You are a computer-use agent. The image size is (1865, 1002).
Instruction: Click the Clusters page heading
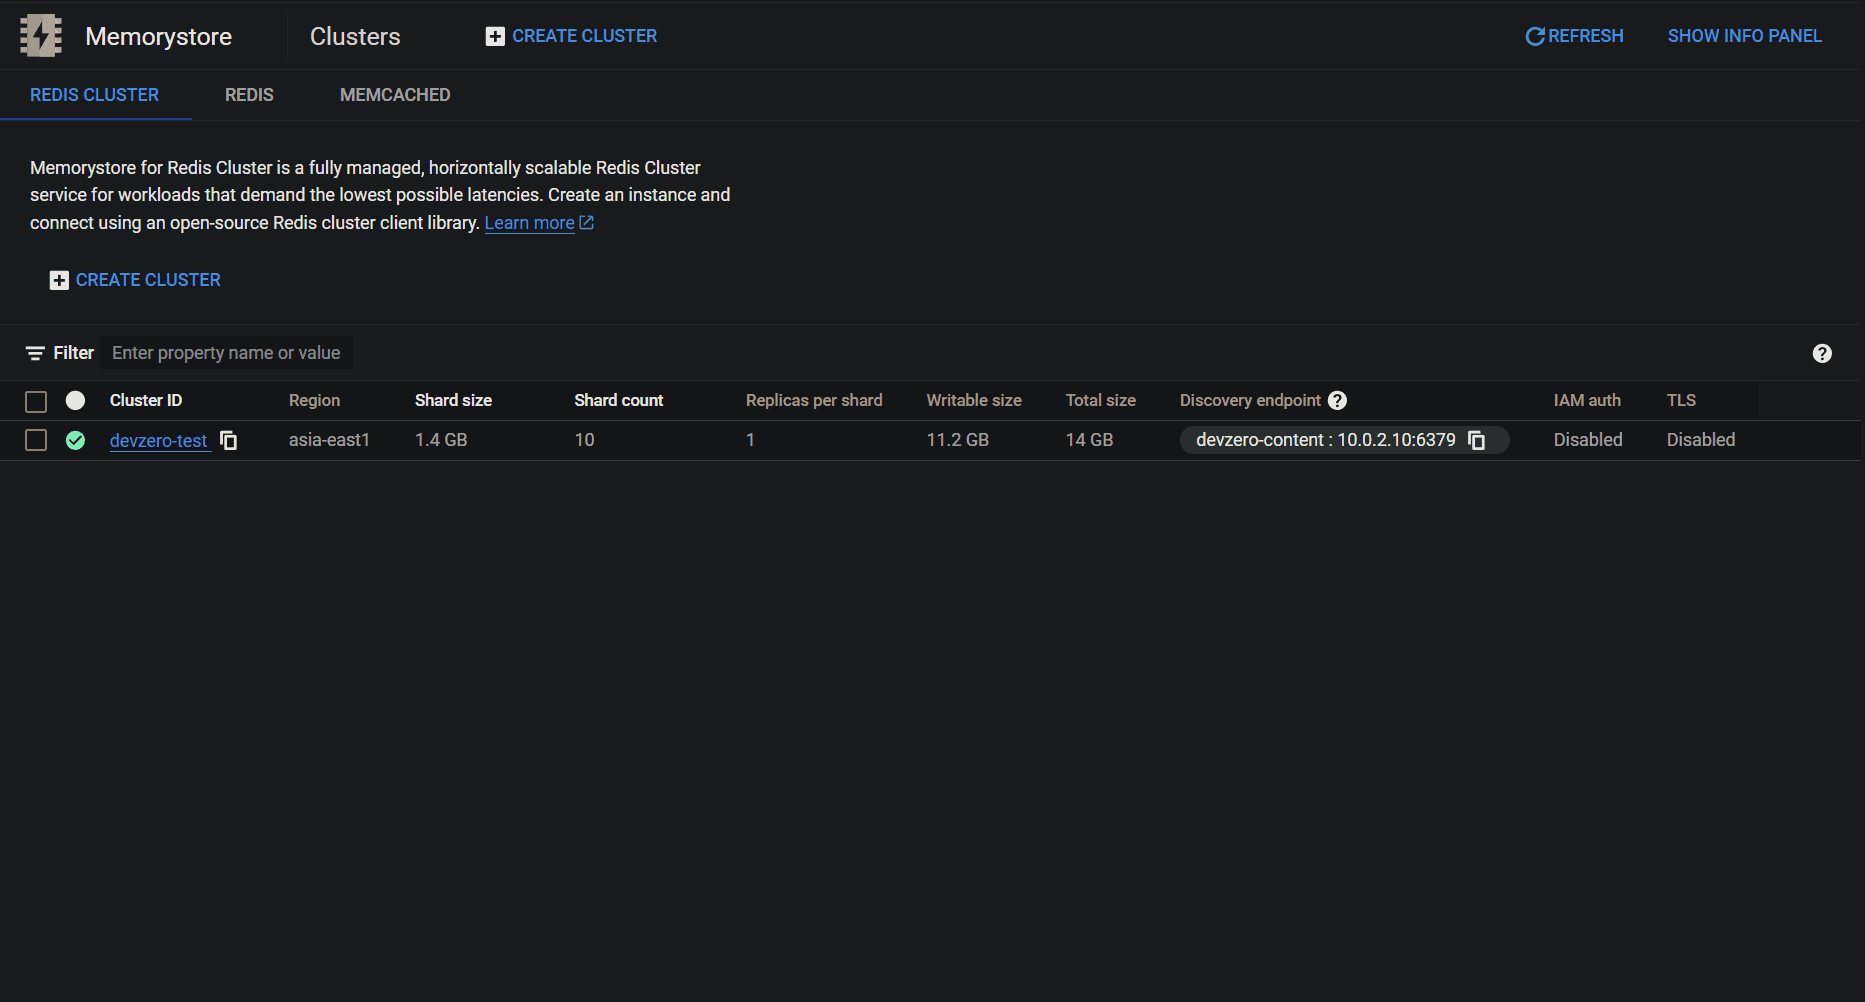click(355, 36)
